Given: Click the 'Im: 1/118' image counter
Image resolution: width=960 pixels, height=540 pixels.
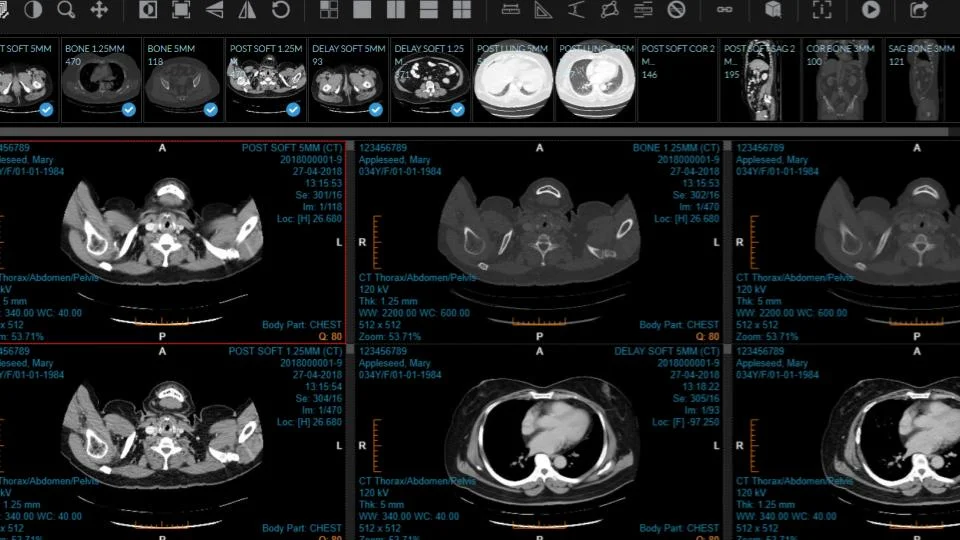Looking at the screenshot, I should [x=322, y=207].
